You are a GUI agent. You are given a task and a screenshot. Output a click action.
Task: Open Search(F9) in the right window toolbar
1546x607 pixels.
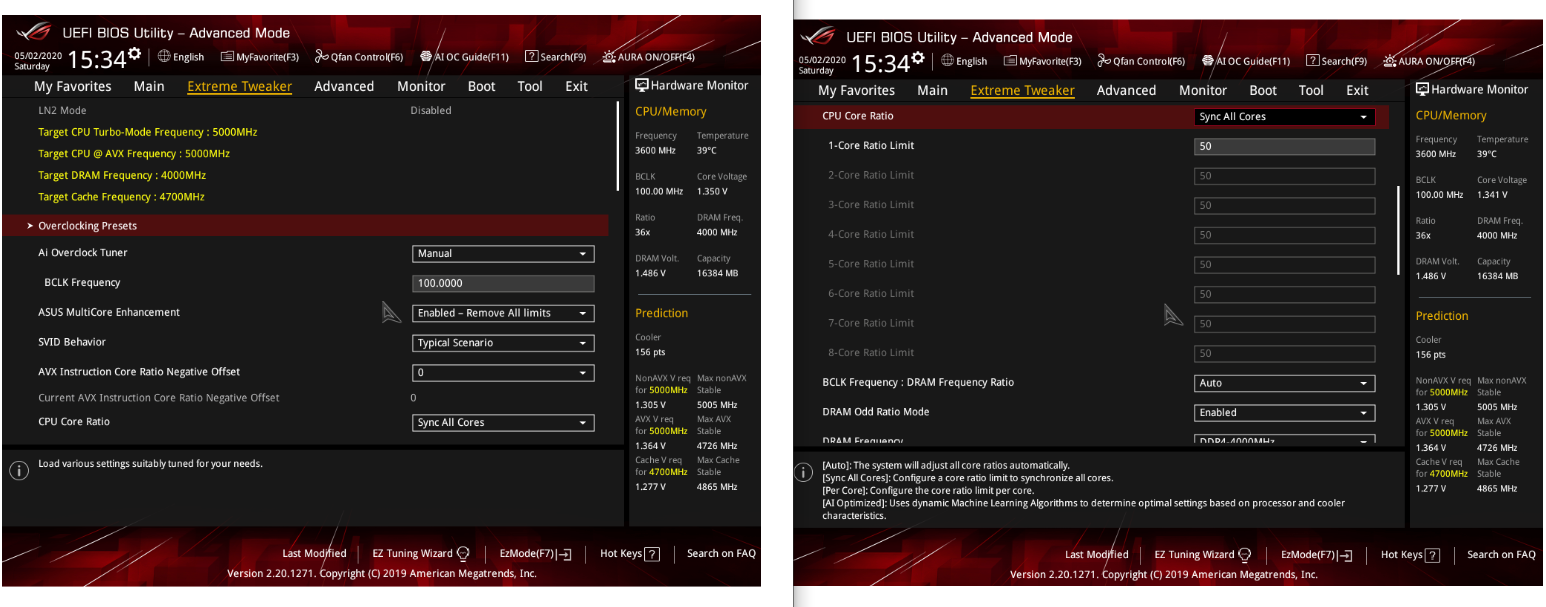tap(1337, 61)
